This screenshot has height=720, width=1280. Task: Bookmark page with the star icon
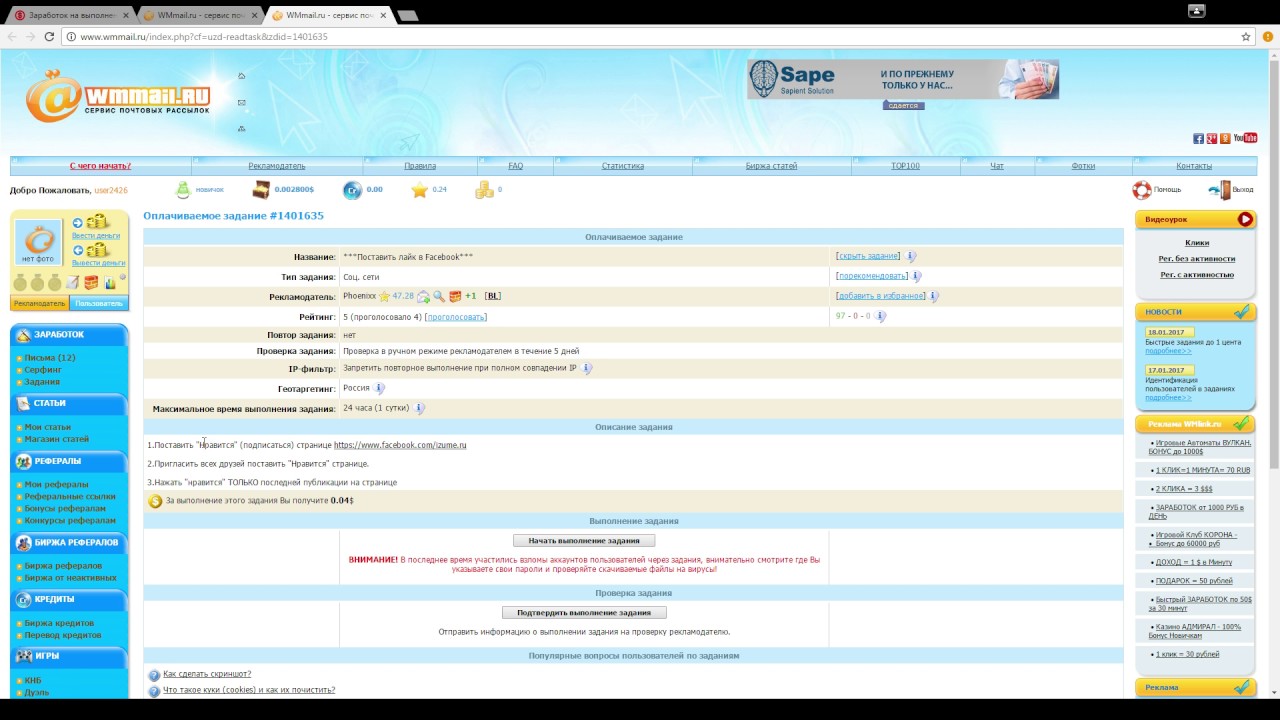click(x=1246, y=37)
